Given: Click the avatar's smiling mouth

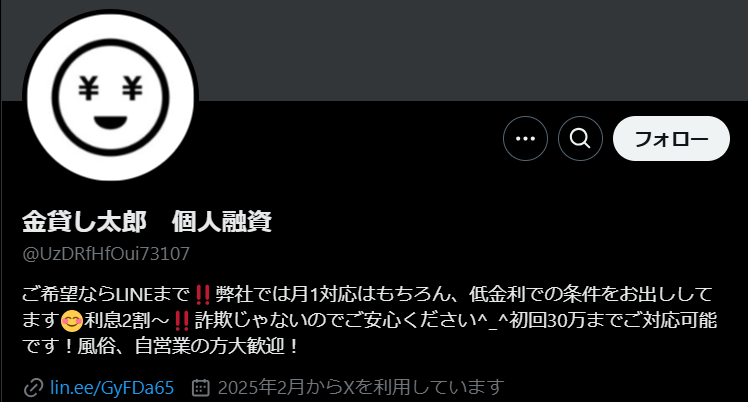Looking at the screenshot, I should pos(111,123).
